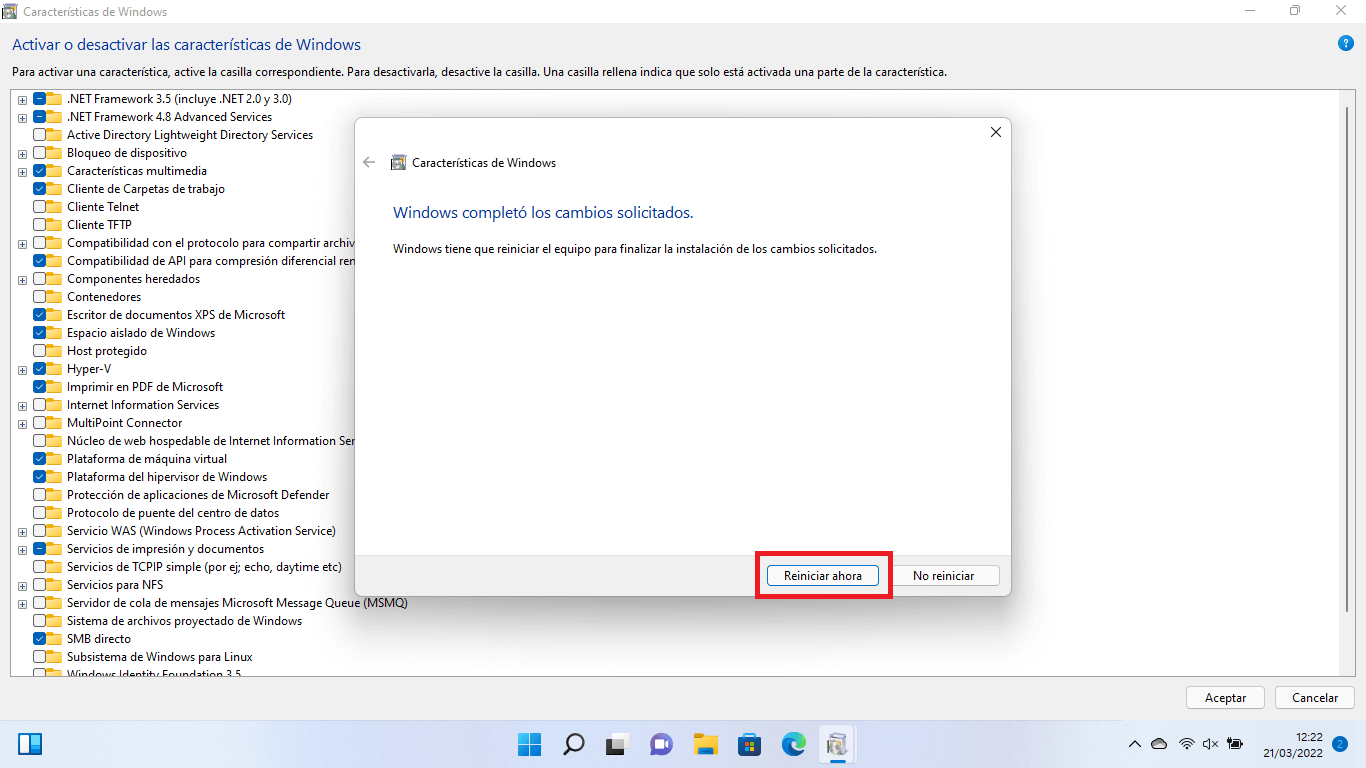The height and width of the screenshot is (768, 1366).
Task: Expand the Componentes heredados node
Action: [x=22, y=280]
